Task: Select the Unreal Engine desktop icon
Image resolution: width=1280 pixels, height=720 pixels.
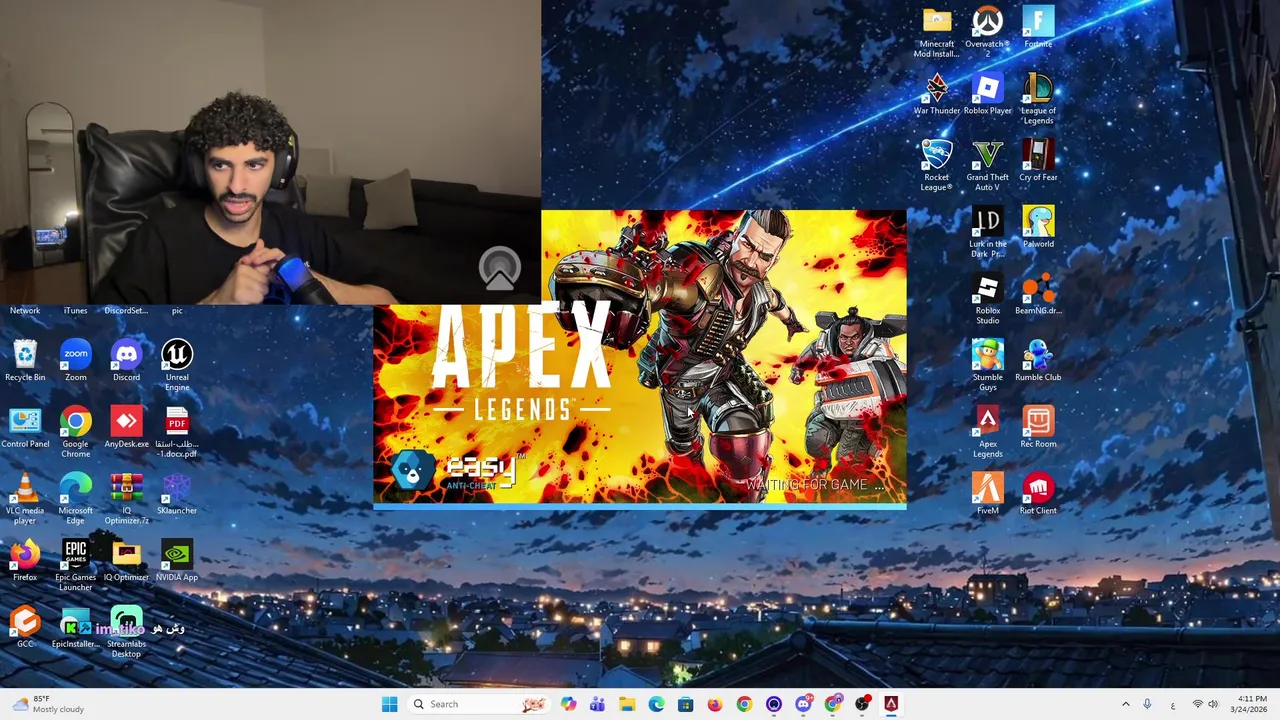Action: pos(177,366)
